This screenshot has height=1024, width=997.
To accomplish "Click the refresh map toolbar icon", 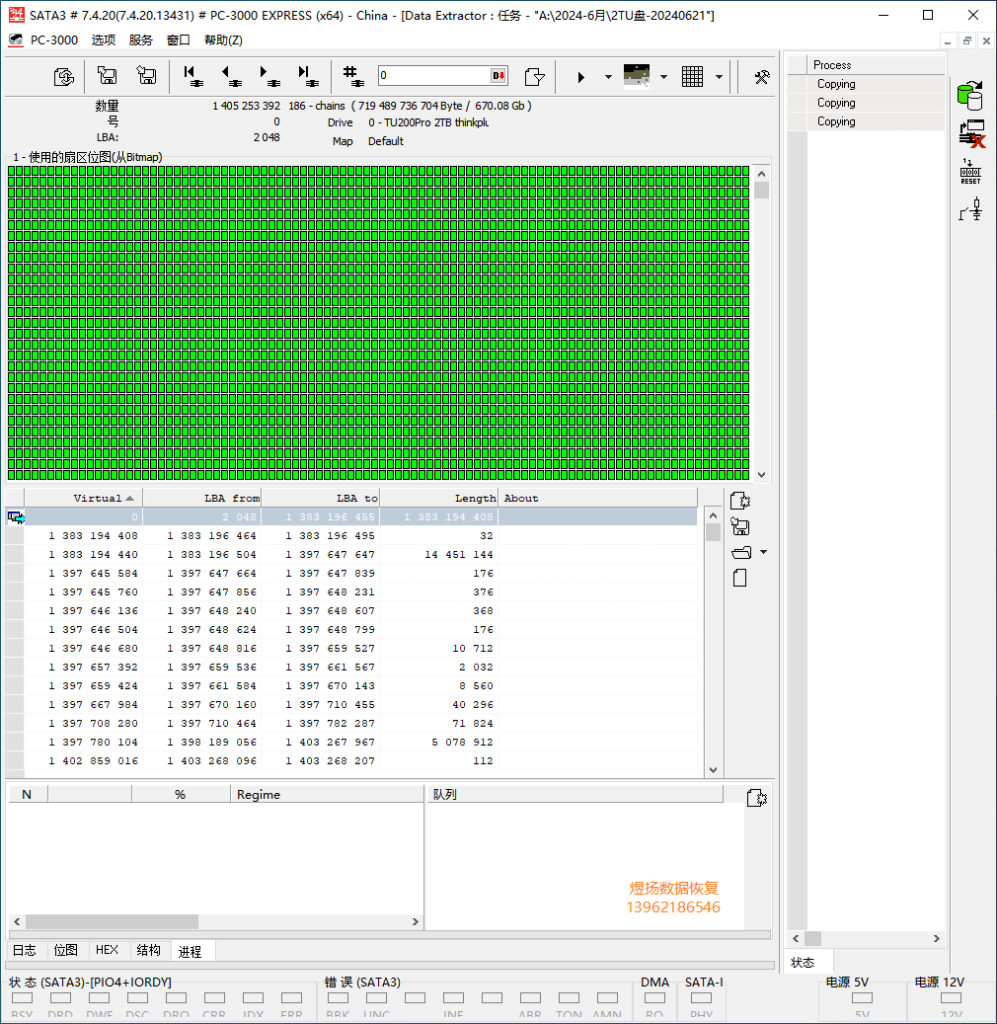I will click(x=64, y=77).
